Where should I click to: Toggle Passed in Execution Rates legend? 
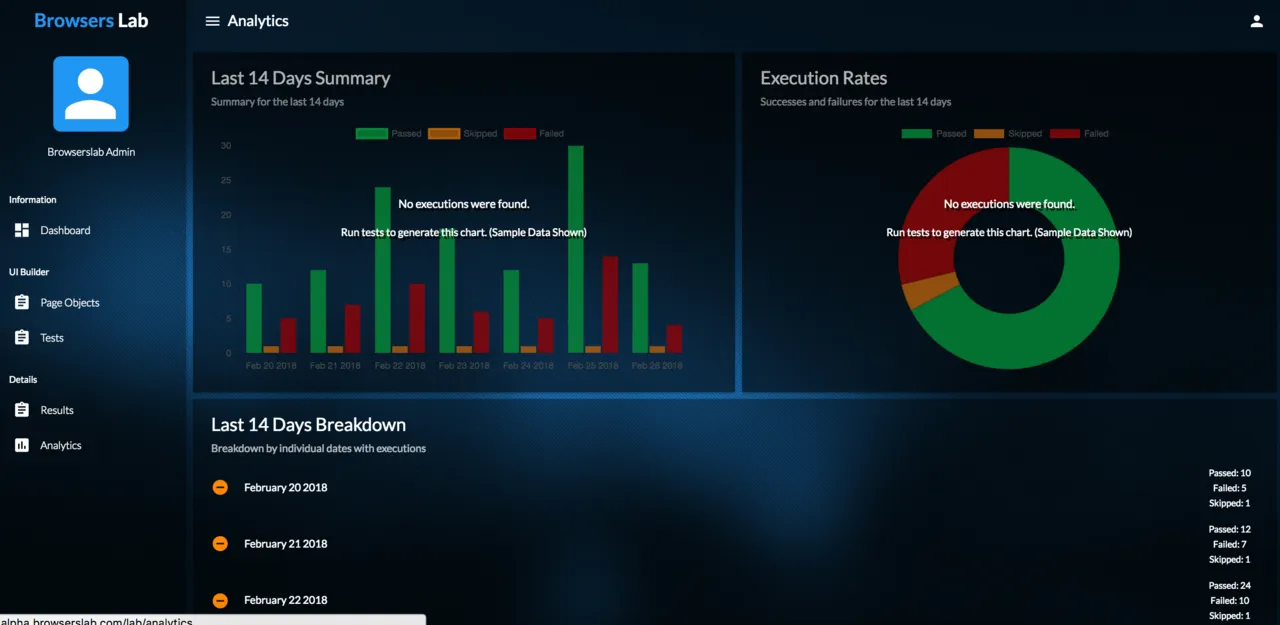pos(934,134)
